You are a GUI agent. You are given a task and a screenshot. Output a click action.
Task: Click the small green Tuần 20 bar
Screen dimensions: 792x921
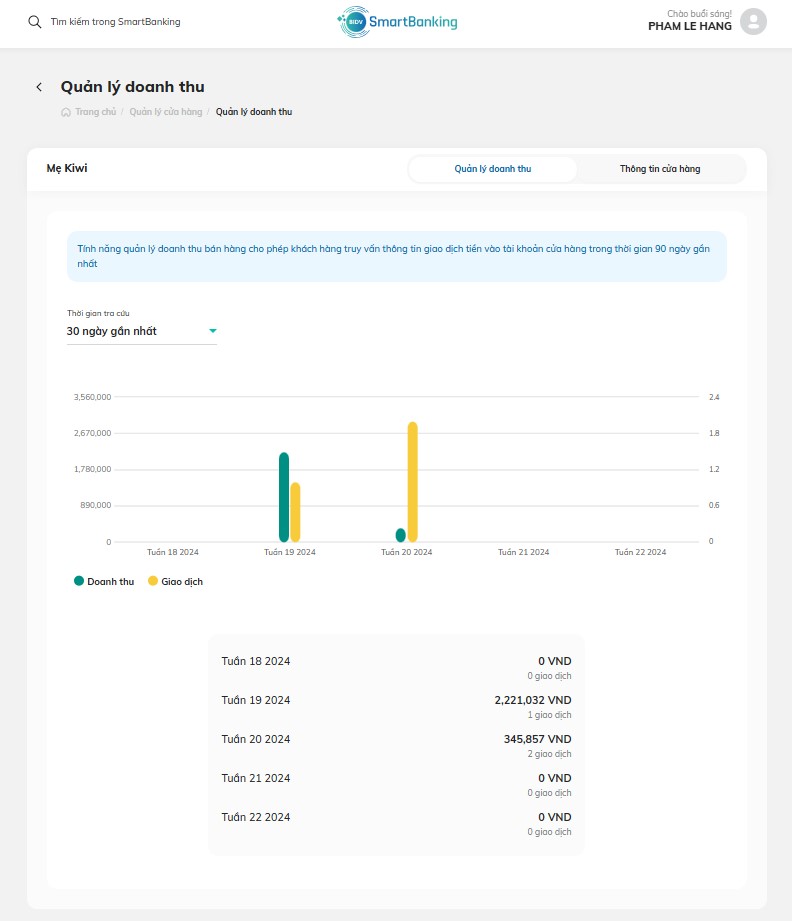click(401, 535)
